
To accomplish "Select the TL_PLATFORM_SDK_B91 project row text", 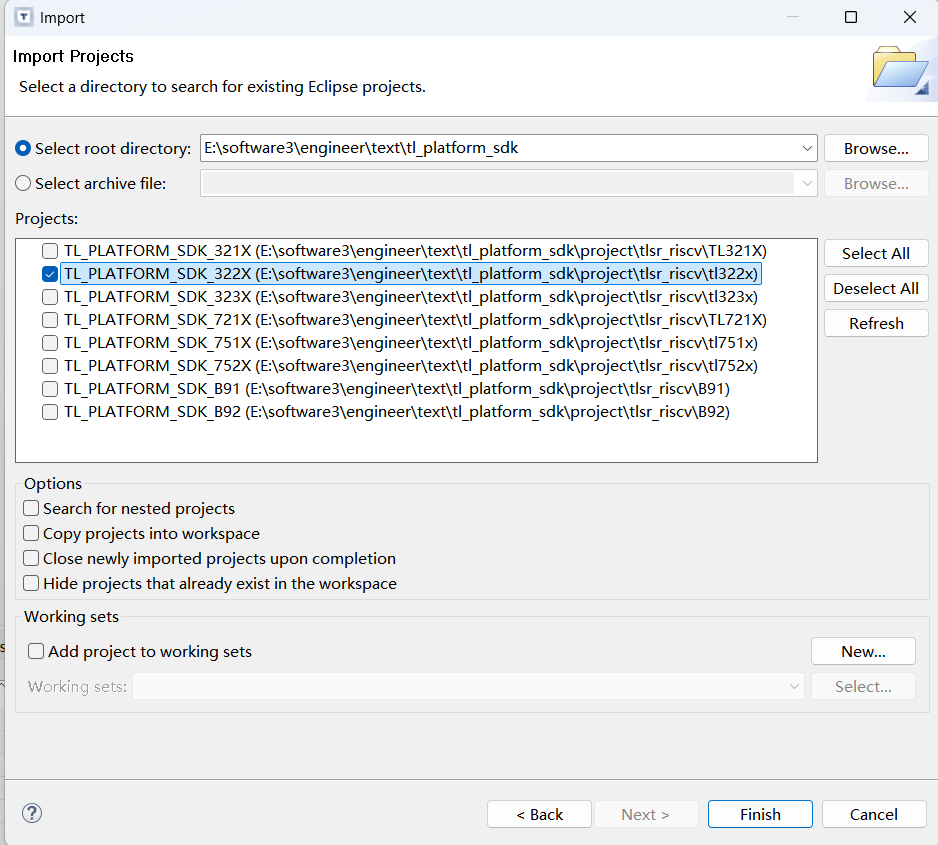I will click(x=397, y=389).
